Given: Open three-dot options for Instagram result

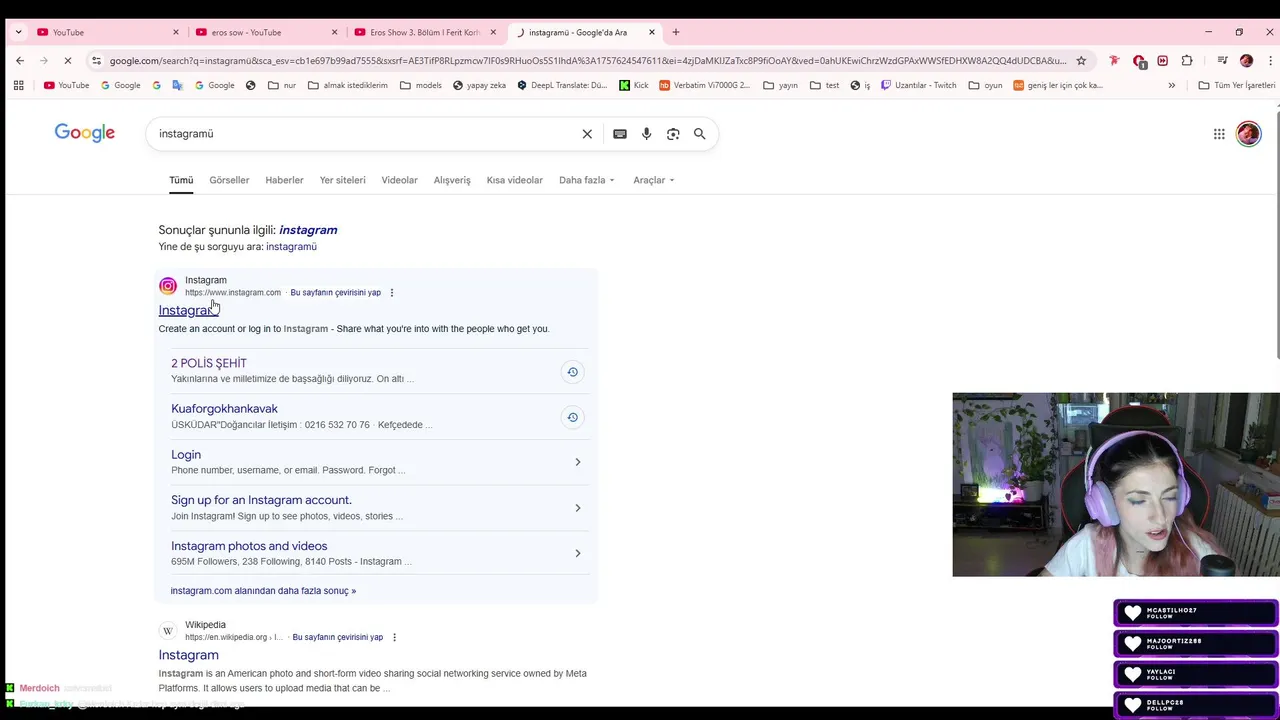Looking at the screenshot, I should pos(392,293).
